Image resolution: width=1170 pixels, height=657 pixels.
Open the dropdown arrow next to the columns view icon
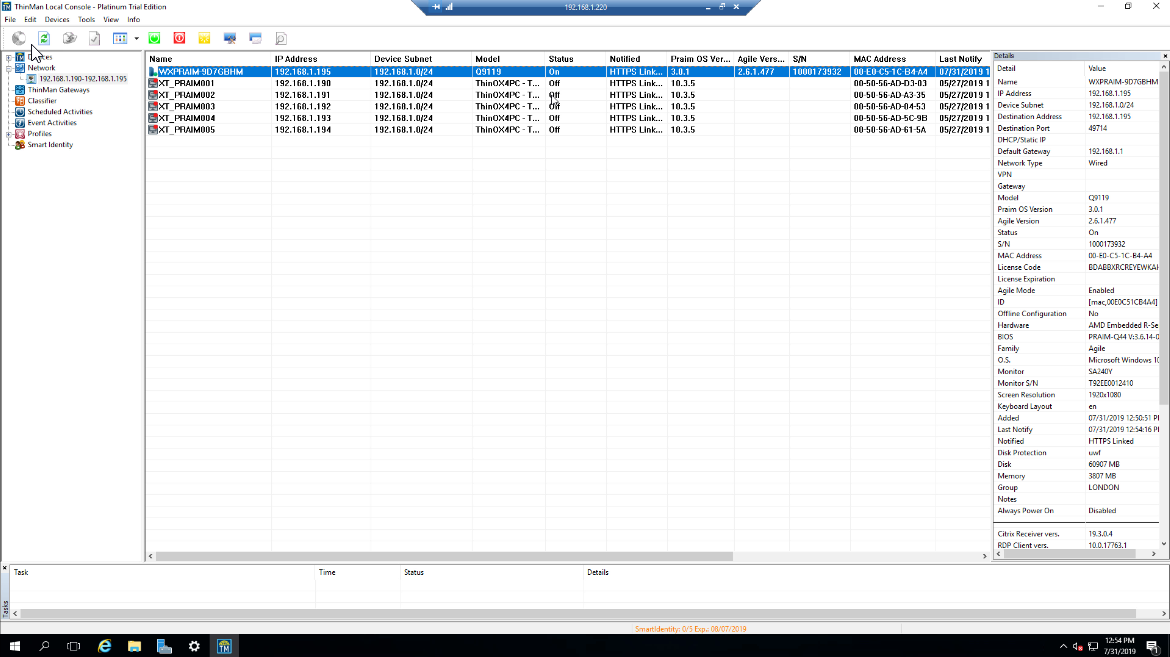pos(137,38)
